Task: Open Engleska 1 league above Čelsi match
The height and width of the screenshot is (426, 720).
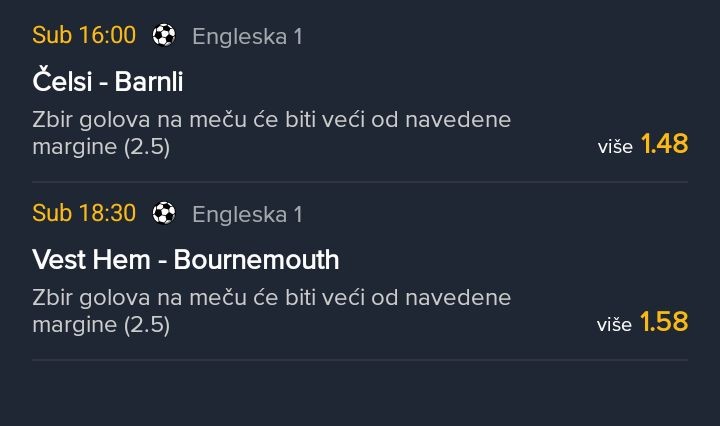Action: (247, 37)
